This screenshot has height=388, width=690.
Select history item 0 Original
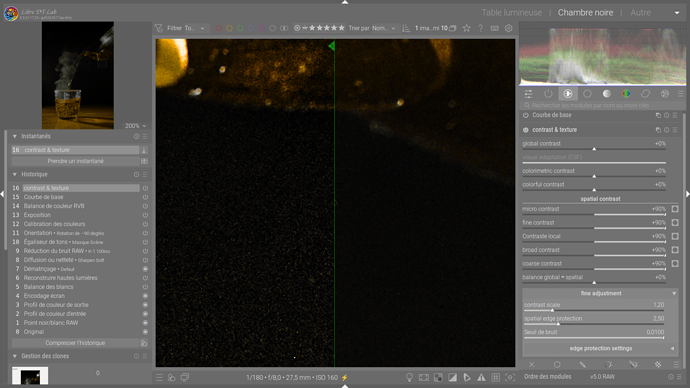(x=75, y=332)
